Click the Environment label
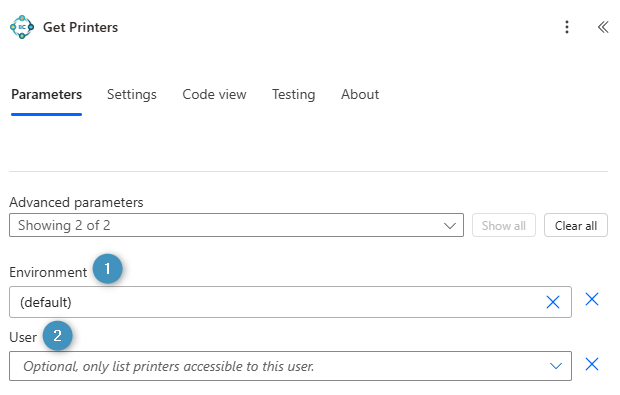Screen dimensions: 620x395 tap(48, 272)
